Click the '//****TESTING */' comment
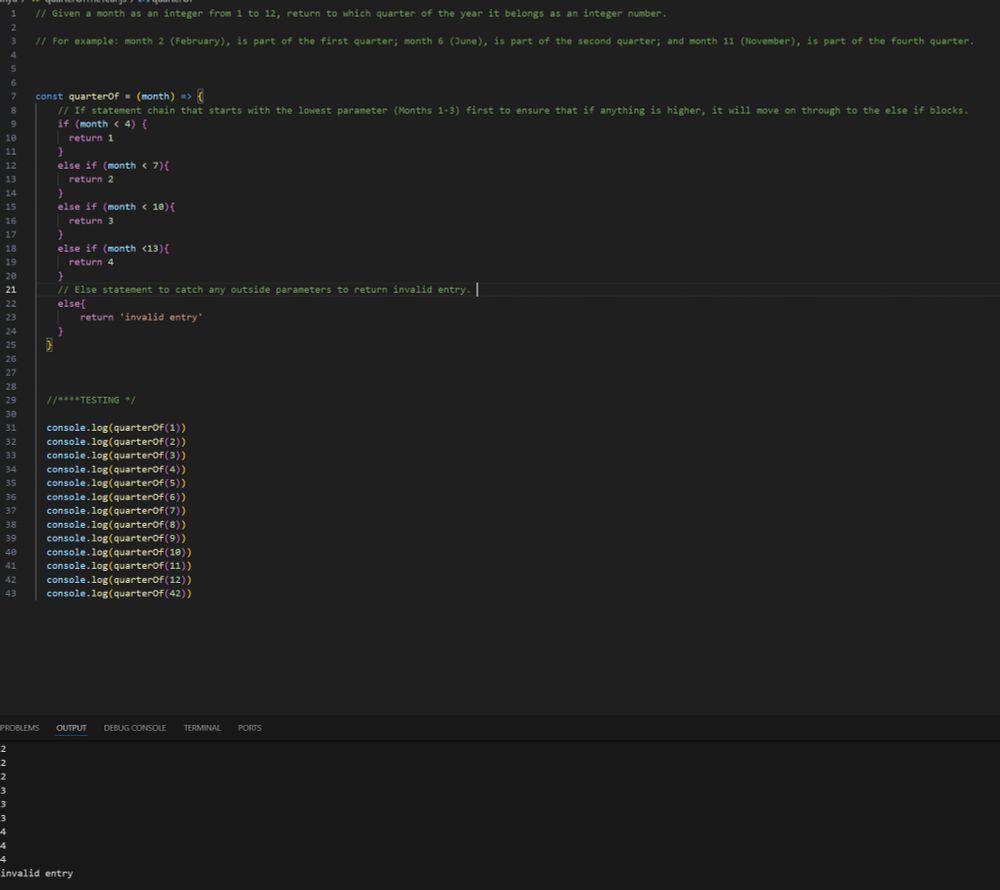Screen dimensions: 1000x890 [91, 400]
